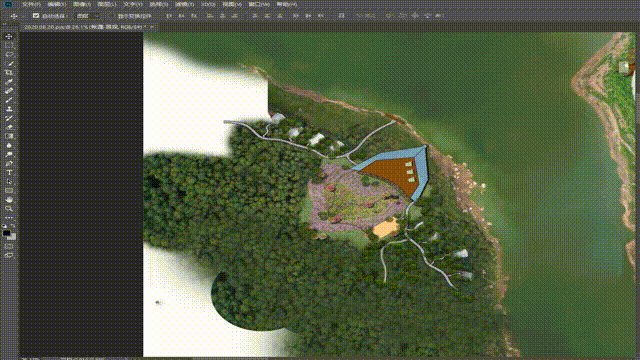Toggle Show Transform Controls checkbox
Image resolution: width=640 pixels, height=360 pixels.
point(112,16)
